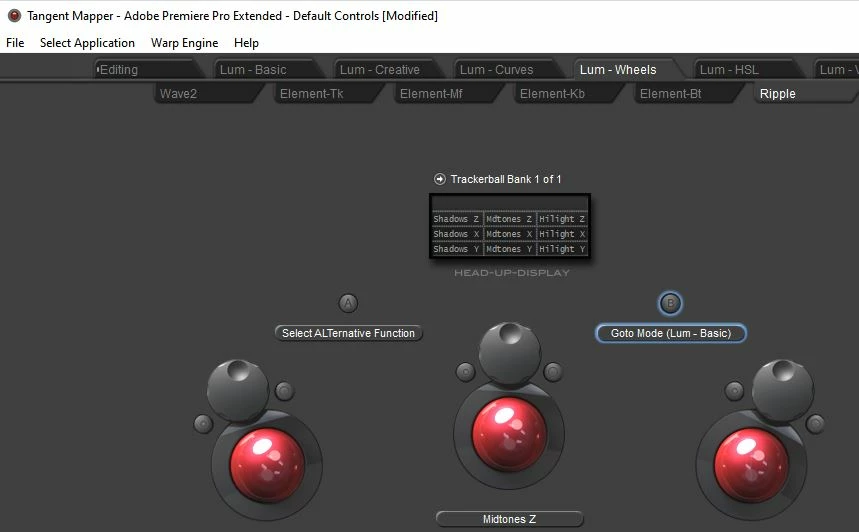Click Hilight Y cell in head-up display
This screenshot has width=859, height=532.
point(562,249)
